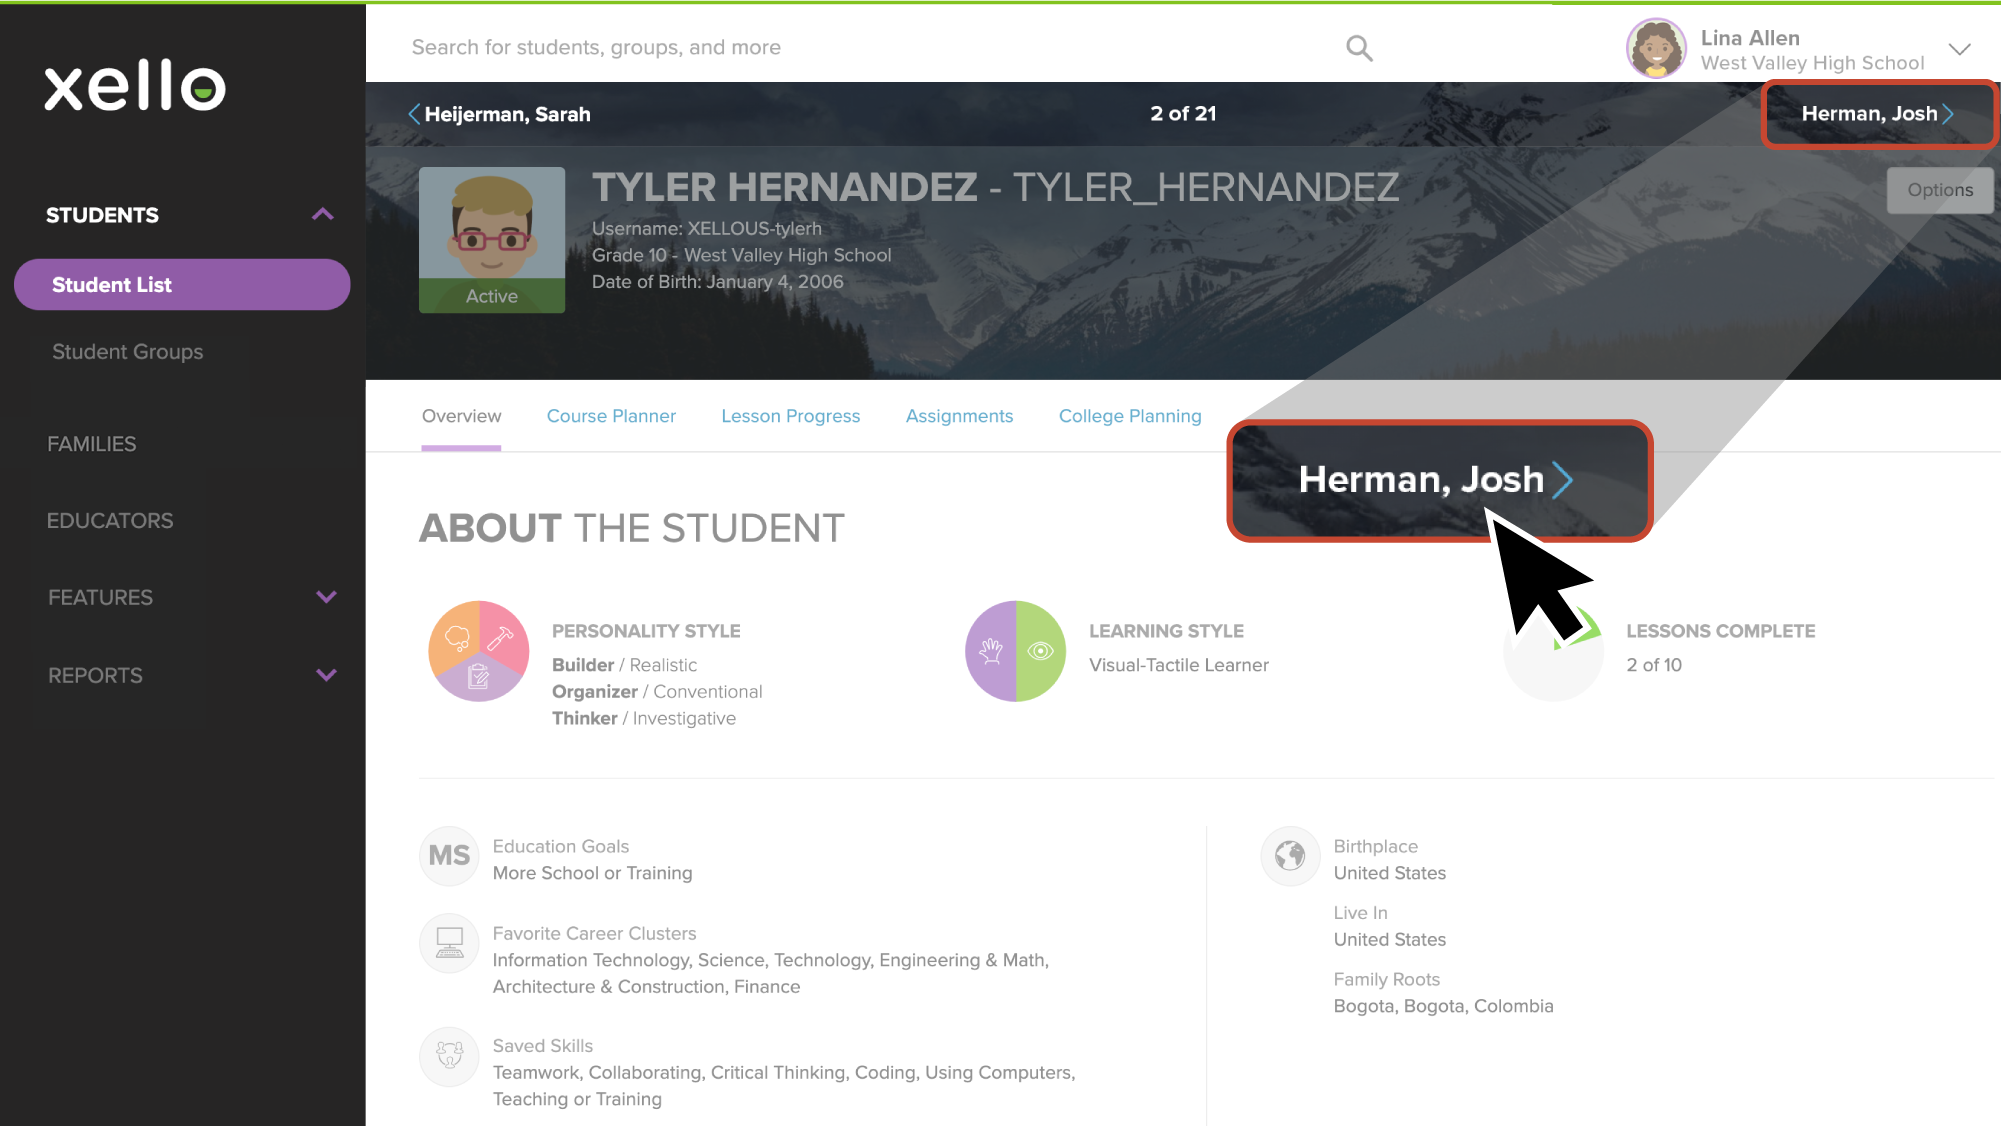
Task: Click the '2 of 10' lessons complete value
Action: pos(1653,665)
